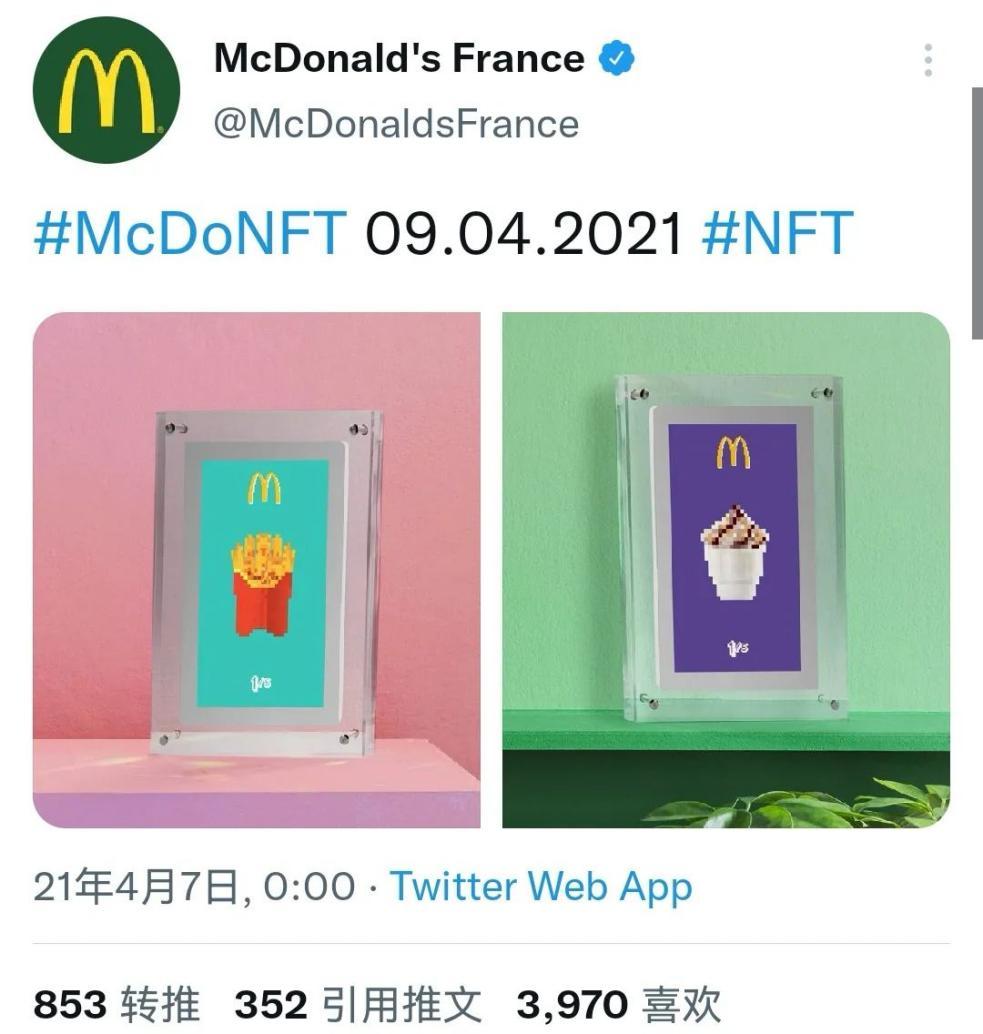Click the pixel sundae artwork
The width and height of the screenshot is (983, 1034).
click(x=733, y=554)
